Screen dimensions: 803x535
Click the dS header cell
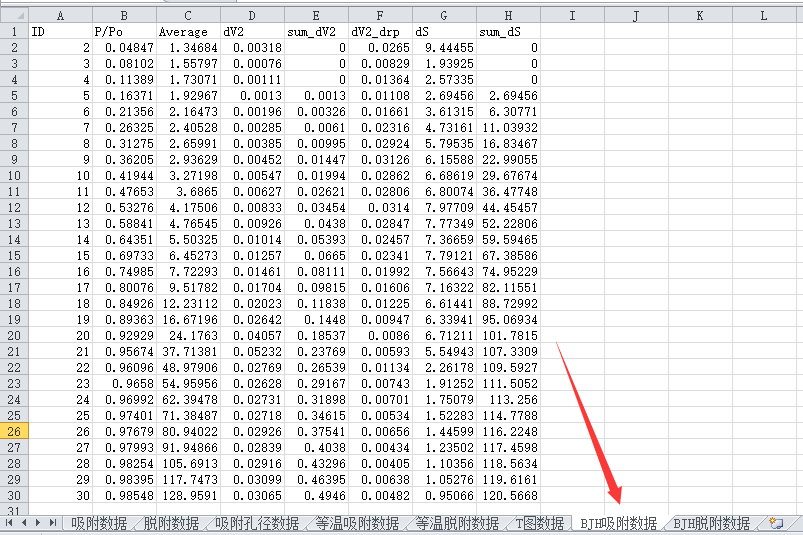[x=445, y=32]
